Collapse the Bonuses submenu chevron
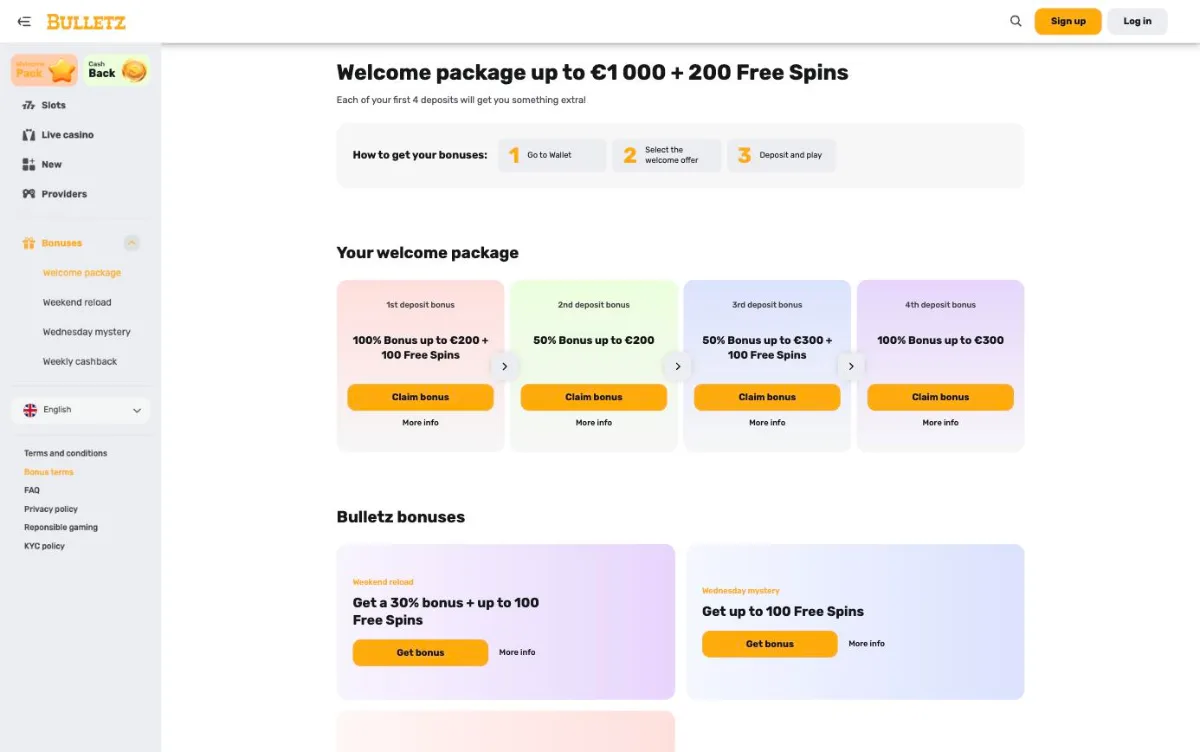This screenshot has width=1200, height=752. coord(132,243)
